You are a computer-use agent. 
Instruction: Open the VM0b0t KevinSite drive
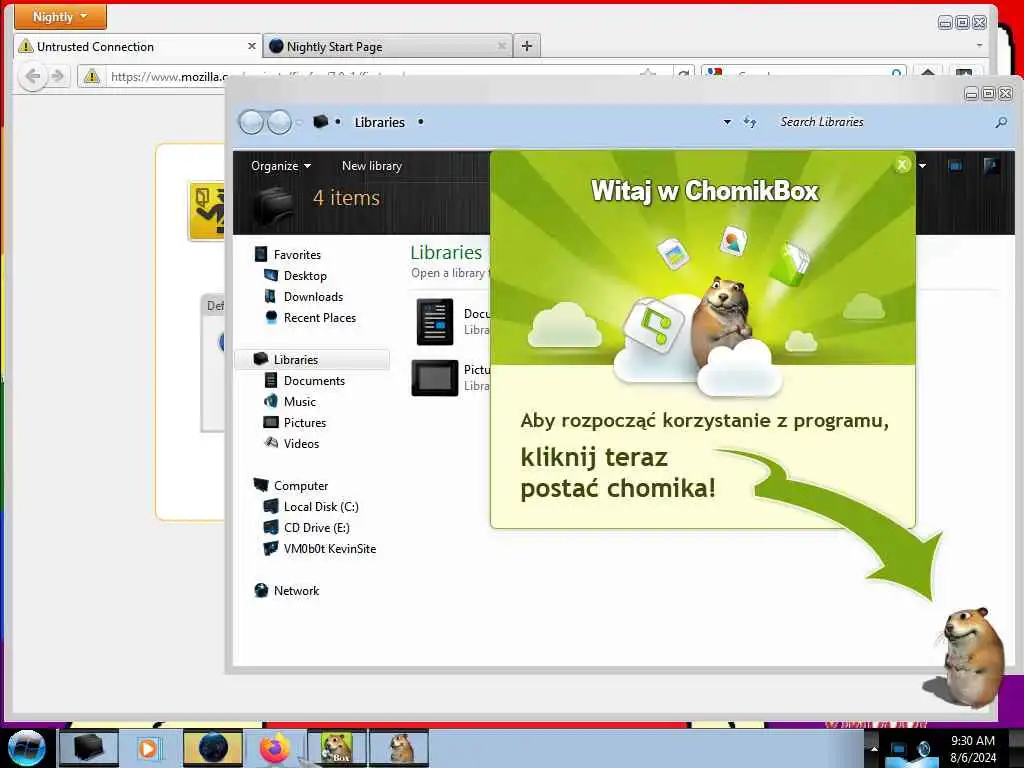point(319,549)
